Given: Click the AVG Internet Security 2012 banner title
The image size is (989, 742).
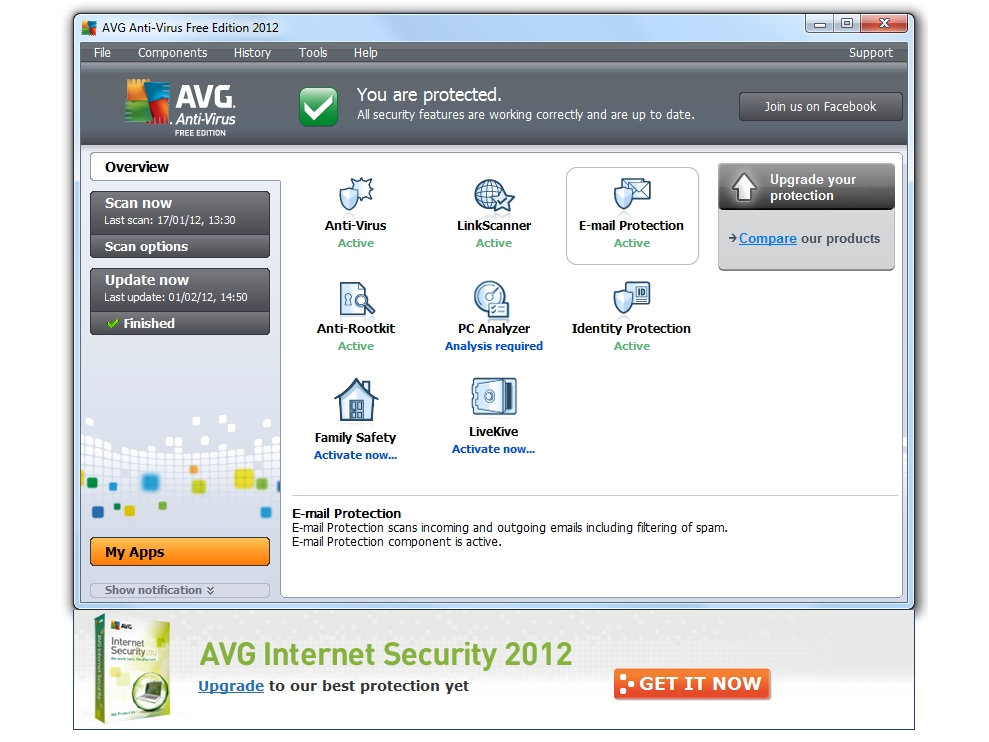Looking at the screenshot, I should pos(386,654).
